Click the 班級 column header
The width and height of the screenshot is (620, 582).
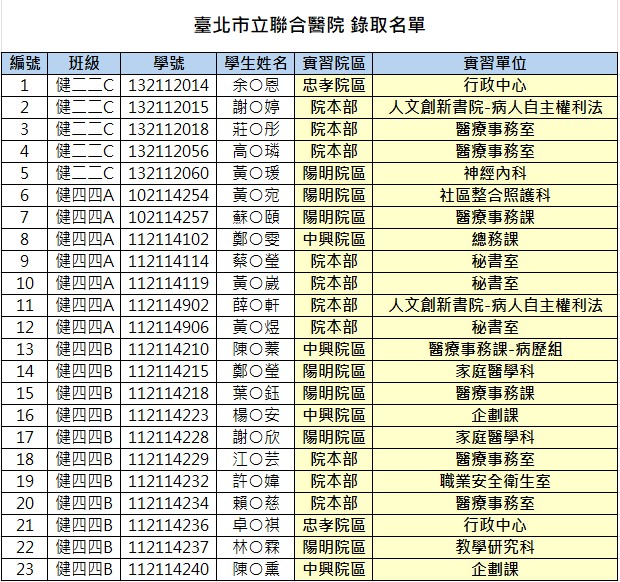click(x=85, y=63)
